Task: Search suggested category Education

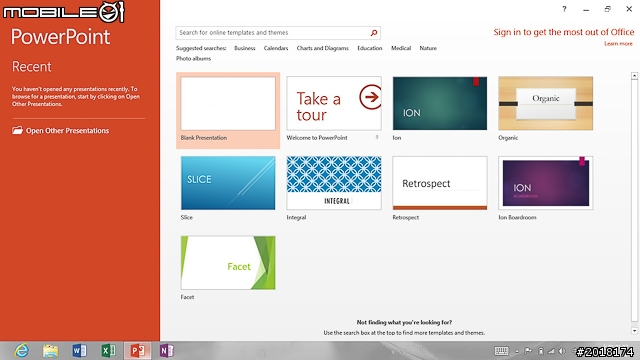Action: click(370, 48)
